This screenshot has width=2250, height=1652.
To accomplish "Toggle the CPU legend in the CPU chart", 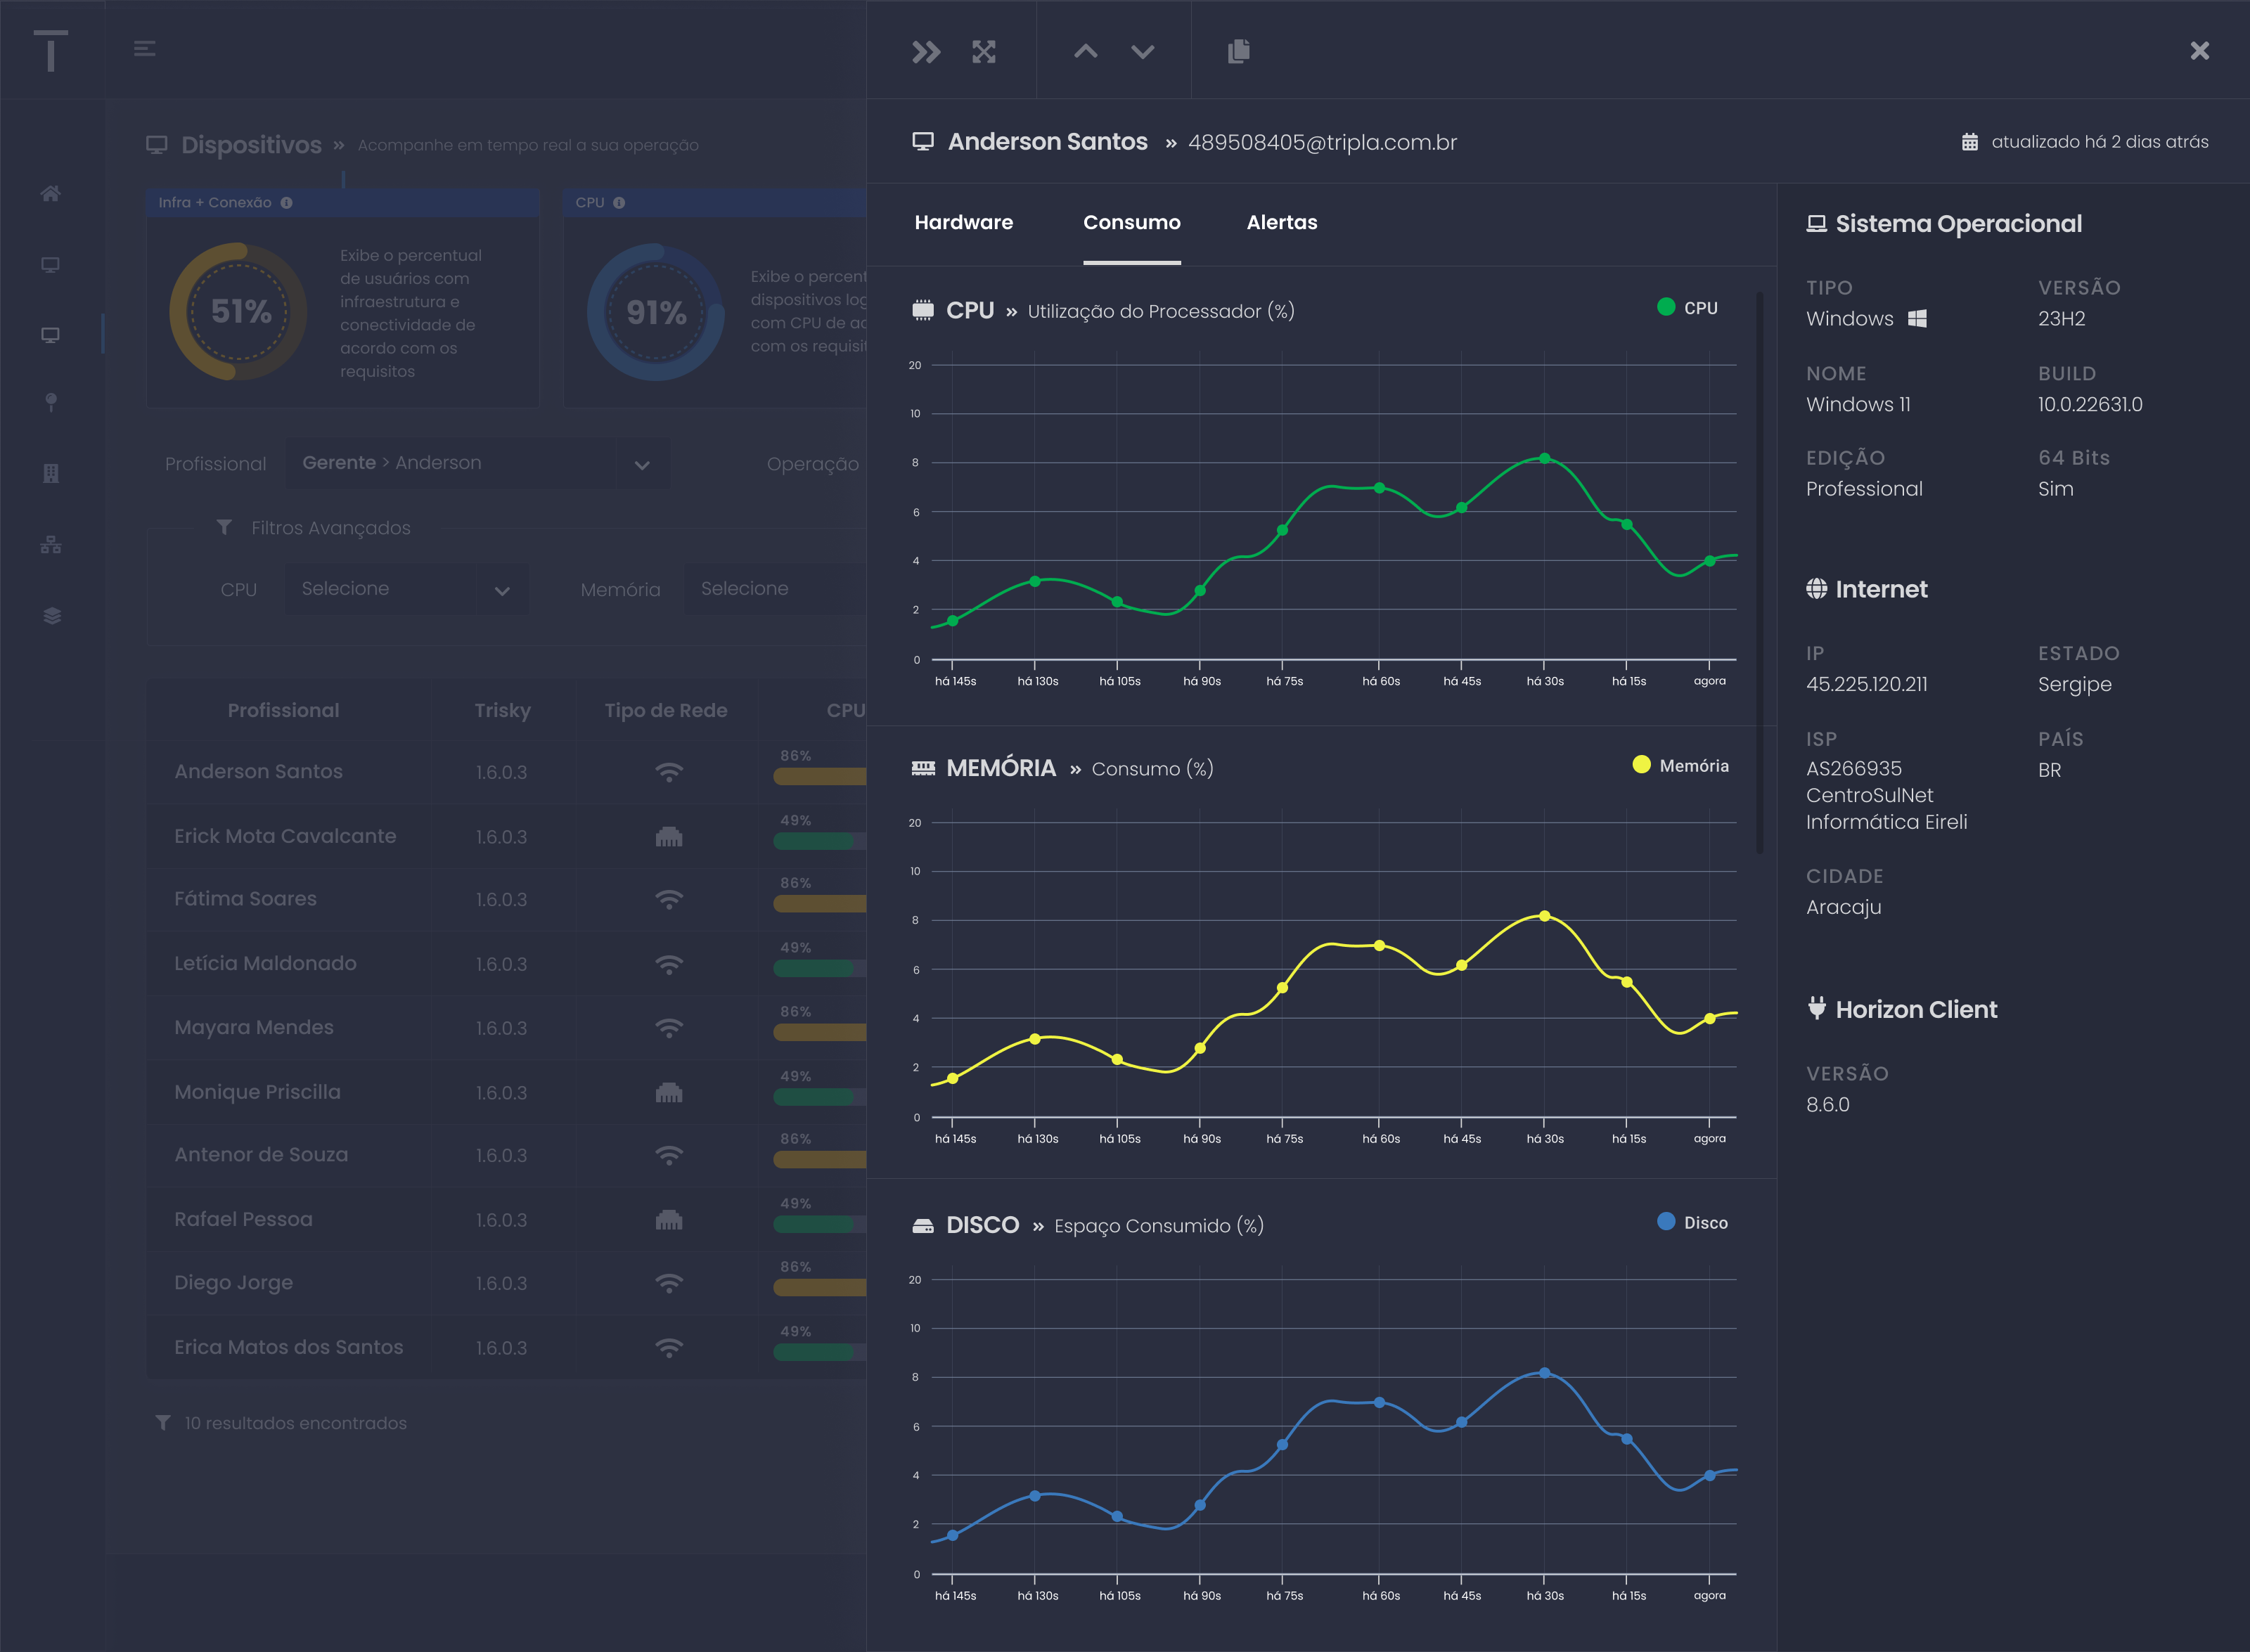I will (1688, 307).
